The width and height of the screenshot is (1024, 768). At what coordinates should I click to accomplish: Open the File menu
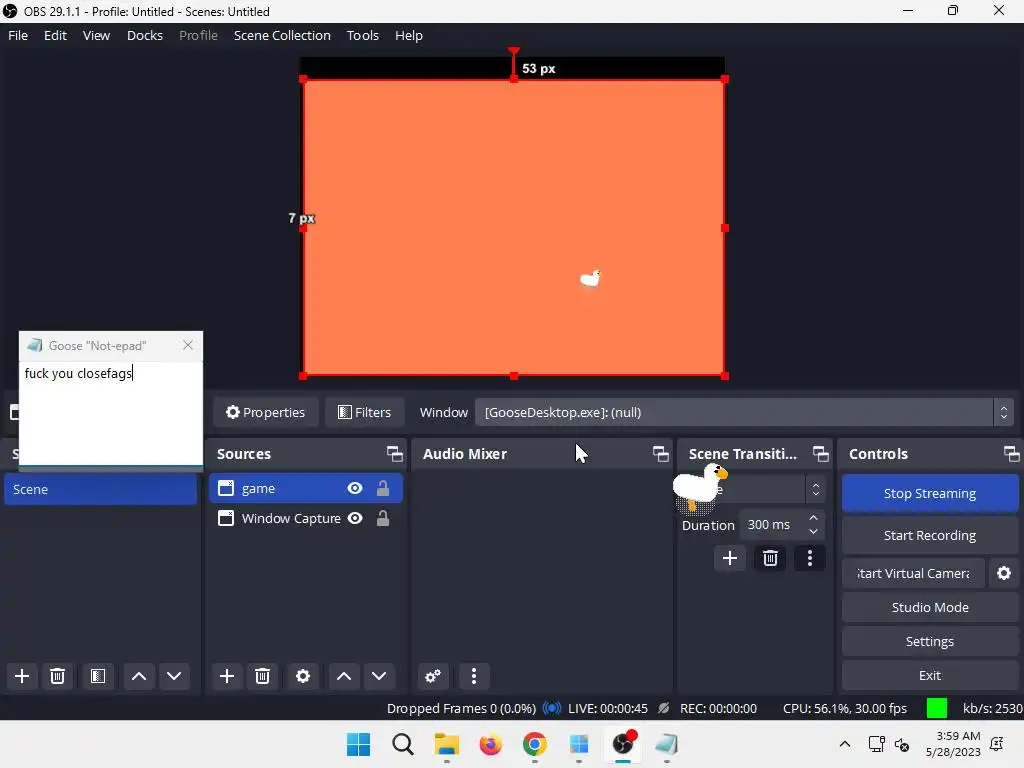pos(18,35)
